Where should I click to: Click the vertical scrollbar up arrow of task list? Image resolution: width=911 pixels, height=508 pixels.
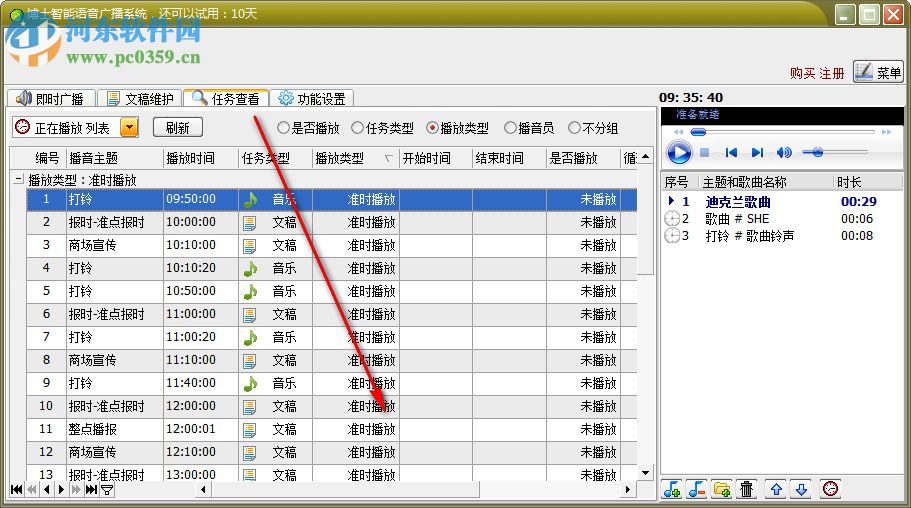pyautogui.click(x=645, y=157)
